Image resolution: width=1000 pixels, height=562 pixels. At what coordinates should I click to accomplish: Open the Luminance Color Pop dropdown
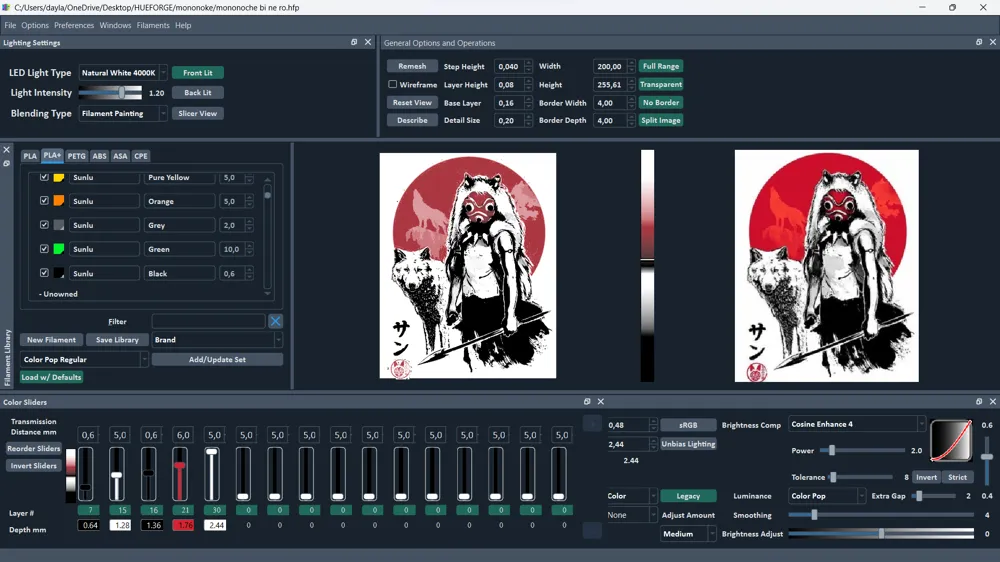827,496
